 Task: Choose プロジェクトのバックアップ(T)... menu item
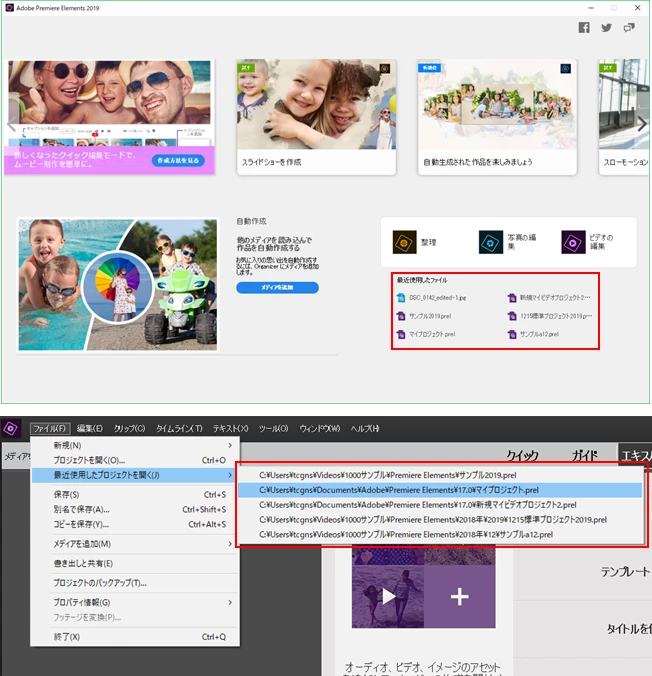pyautogui.click(x=135, y=583)
